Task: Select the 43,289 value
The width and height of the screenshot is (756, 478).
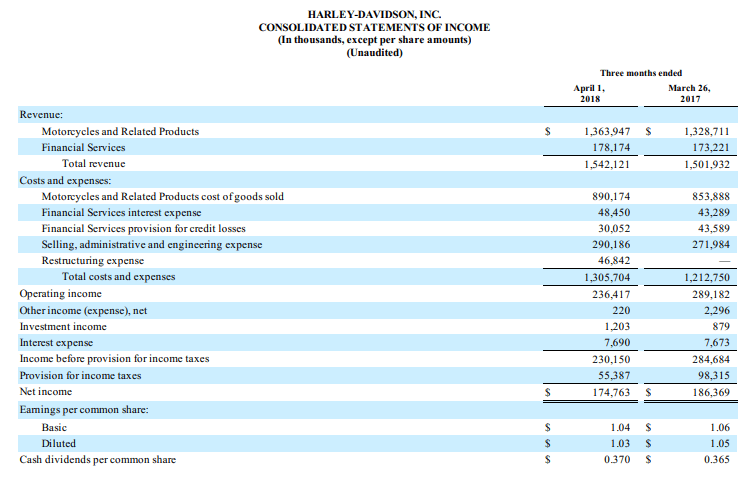Action: (x=714, y=212)
